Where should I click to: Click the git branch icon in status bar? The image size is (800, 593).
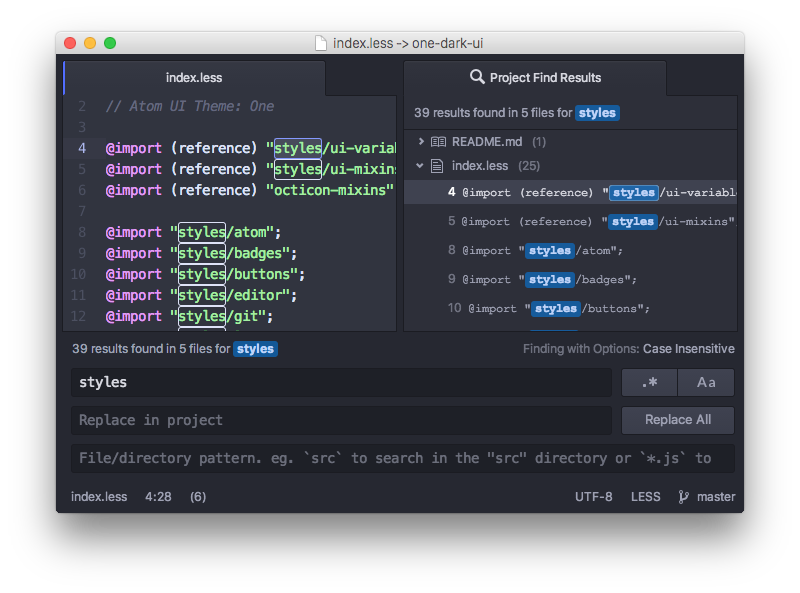point(684,496)
